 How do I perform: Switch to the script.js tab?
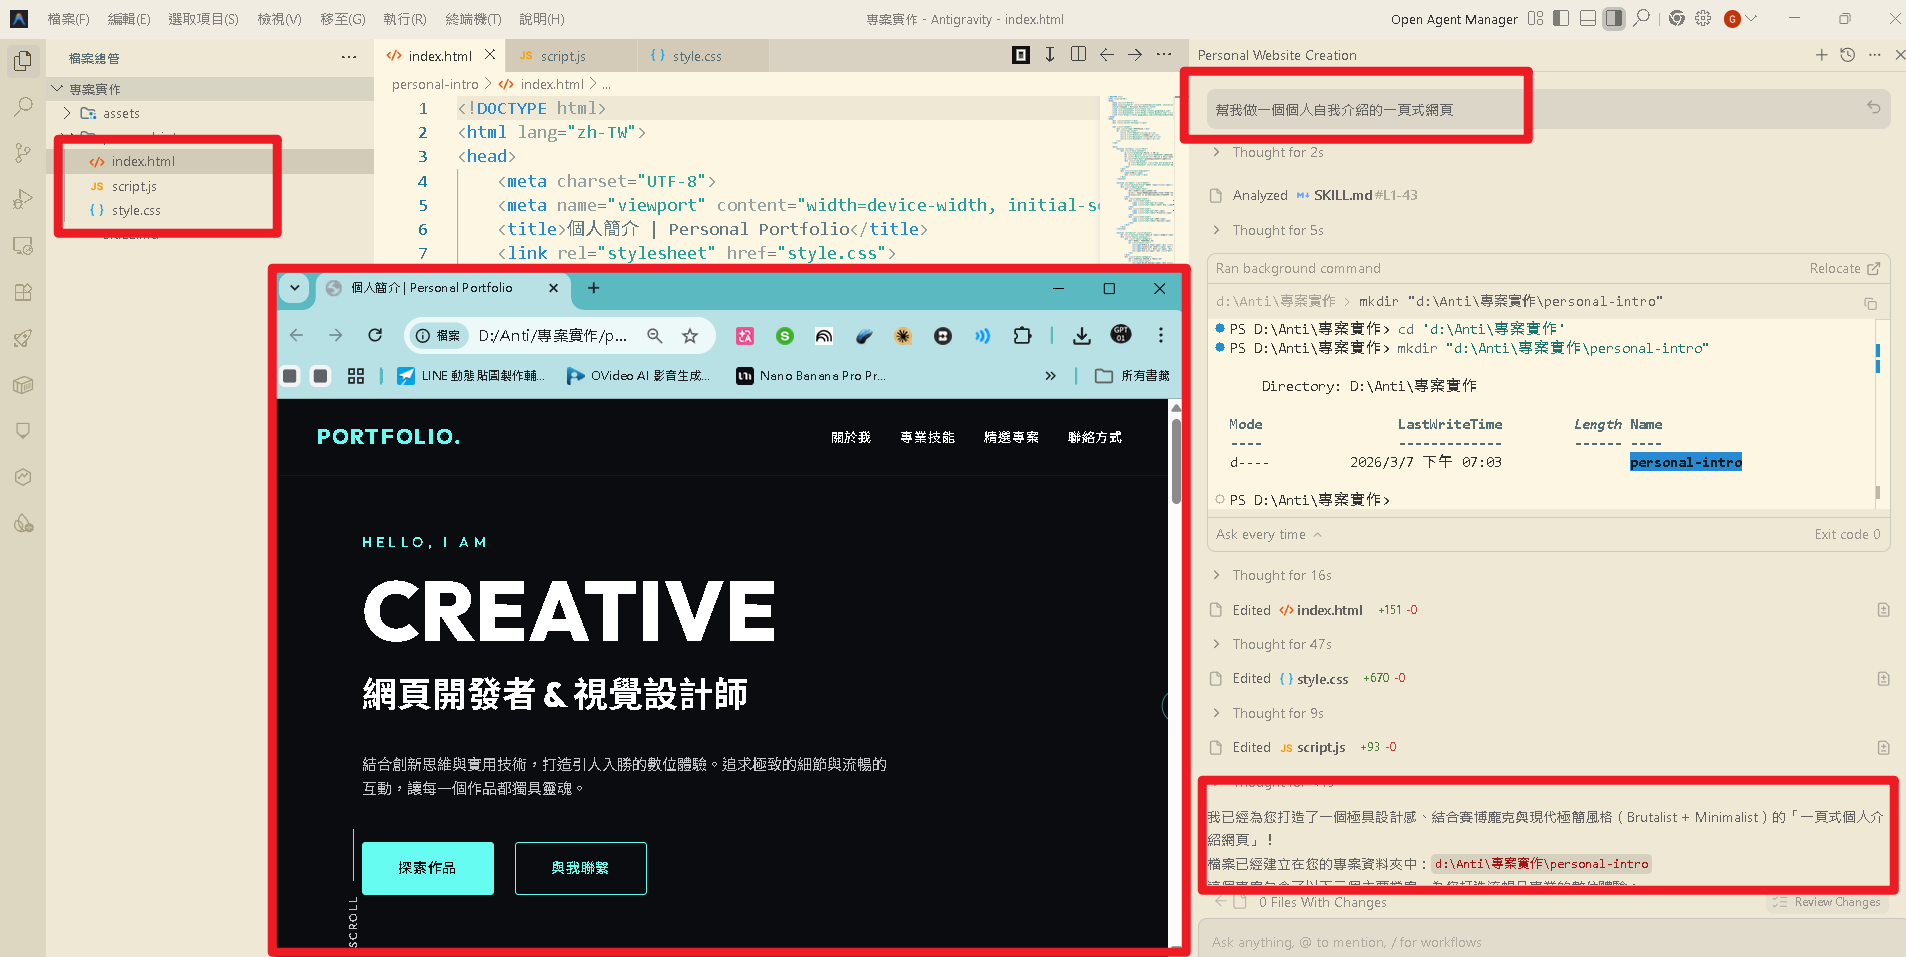click(x=561, y=55)
